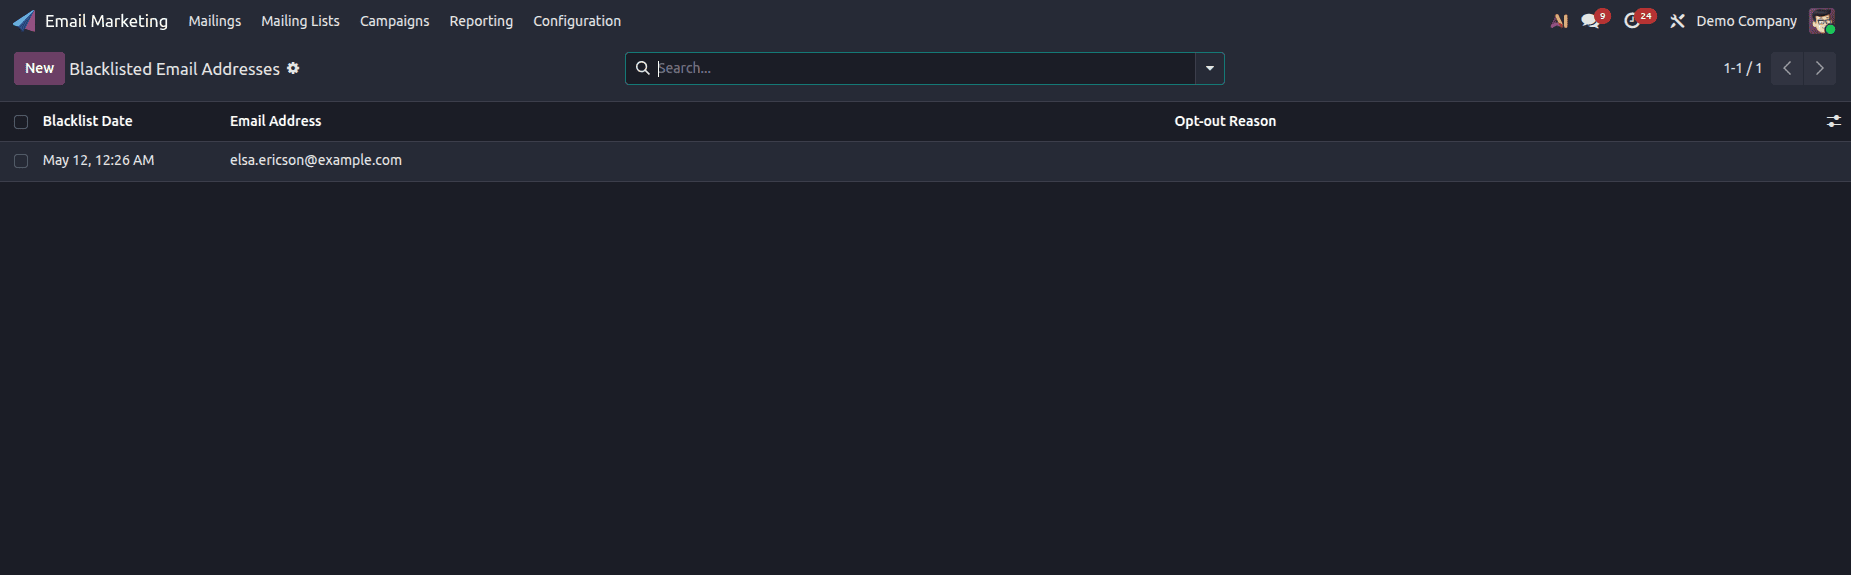Viewport: 1851px width, 575px height.
Task: Go to next page arrow
Action: [x=1819, y=68]
